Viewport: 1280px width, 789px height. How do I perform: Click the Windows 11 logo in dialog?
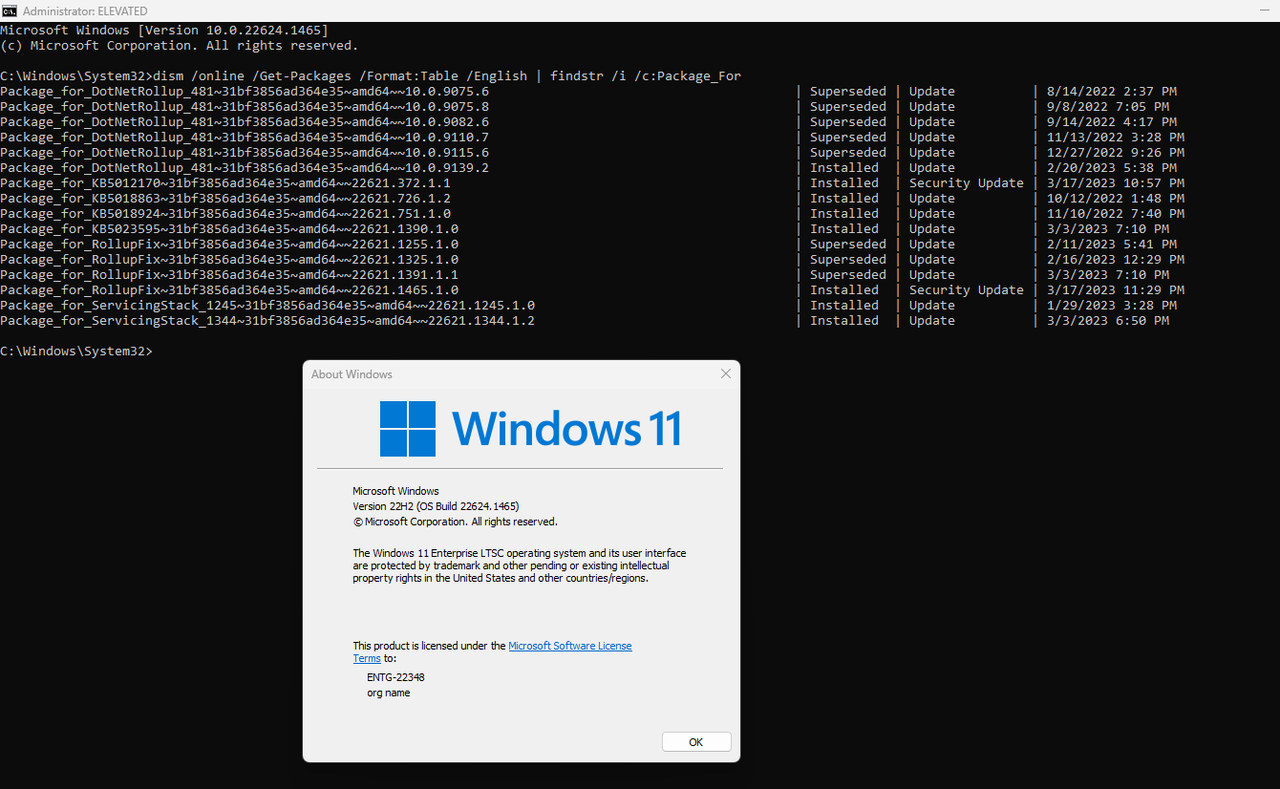click(531, 429)
